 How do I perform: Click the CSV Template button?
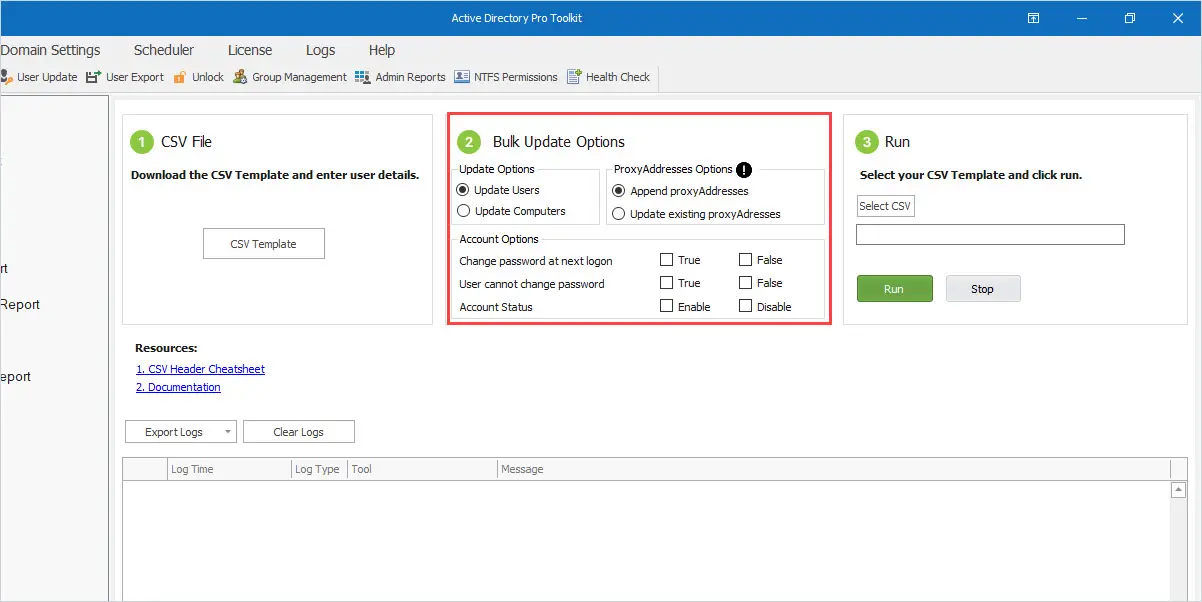264,244
